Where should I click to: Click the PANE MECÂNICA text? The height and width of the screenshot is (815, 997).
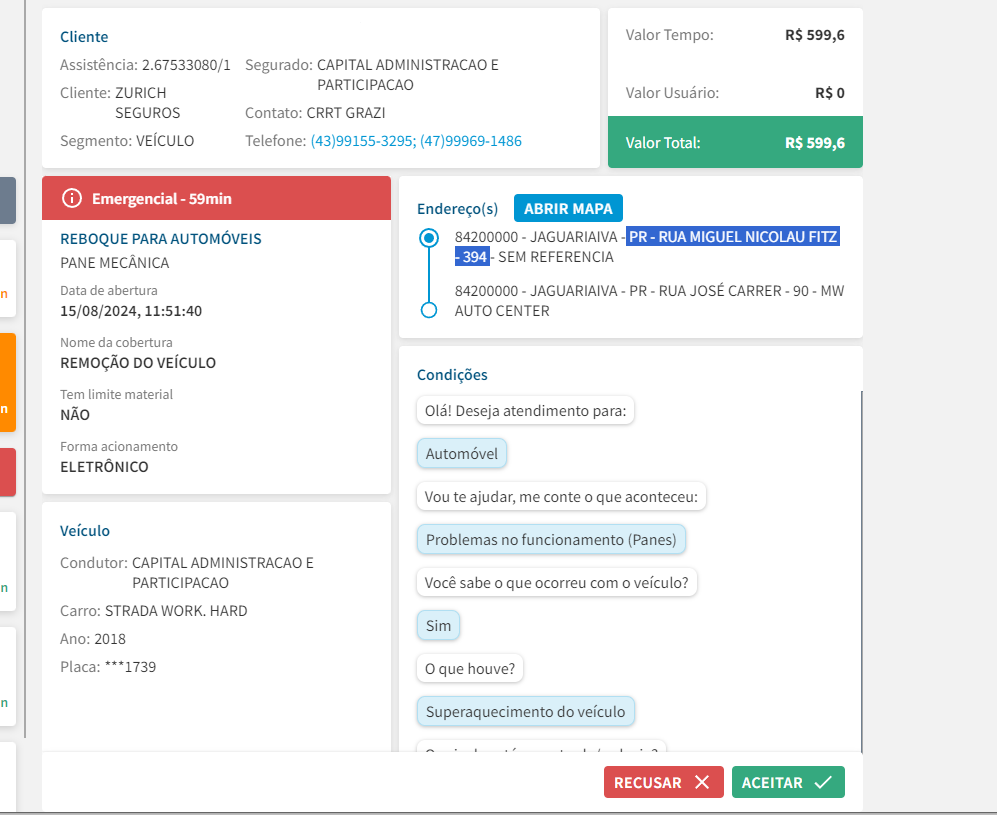click(114, 263)
